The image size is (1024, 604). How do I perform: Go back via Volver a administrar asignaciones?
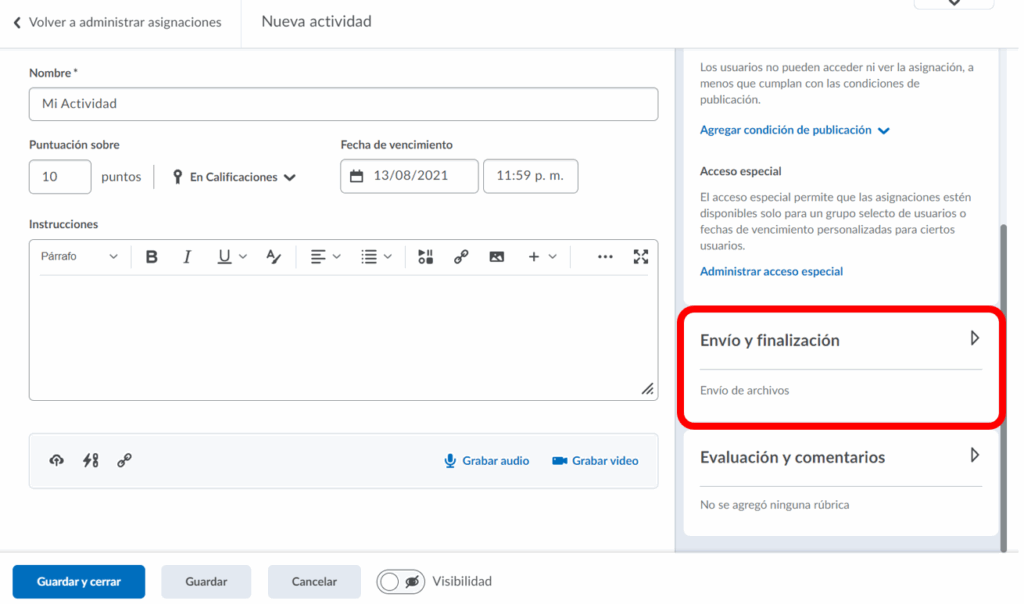tap(118, 22)
